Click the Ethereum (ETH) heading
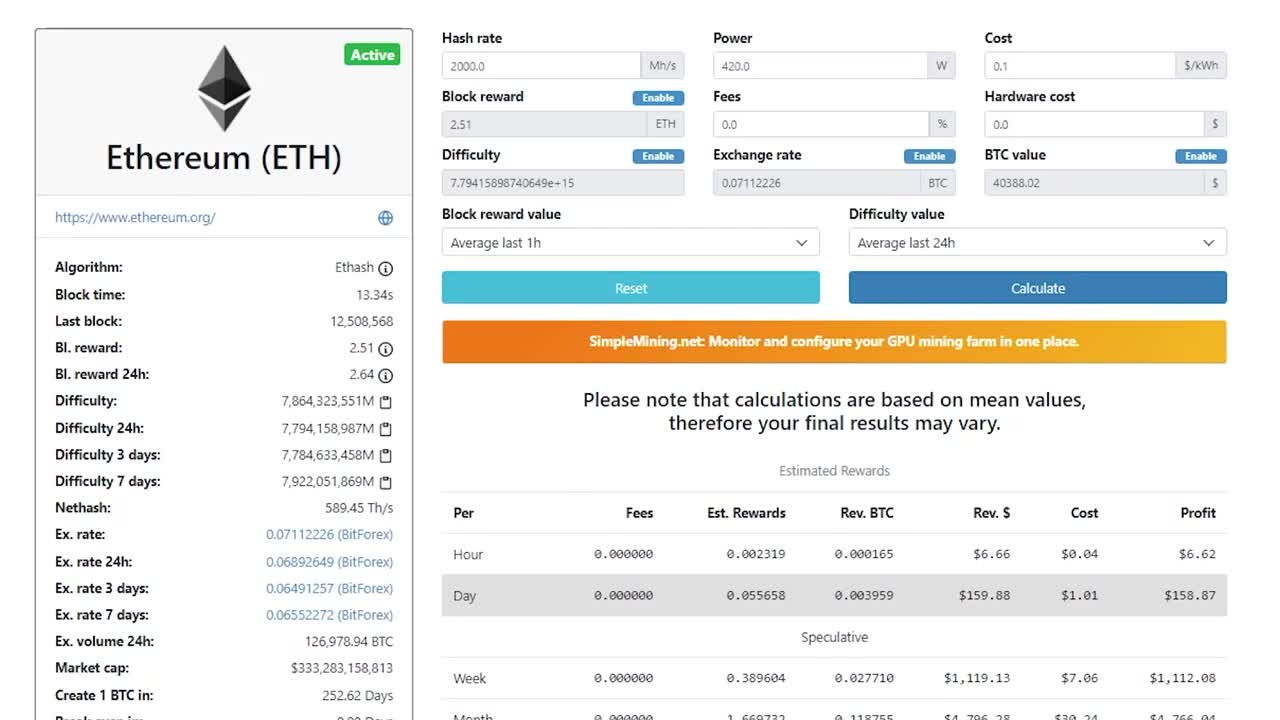 click(x=224, y=158)
